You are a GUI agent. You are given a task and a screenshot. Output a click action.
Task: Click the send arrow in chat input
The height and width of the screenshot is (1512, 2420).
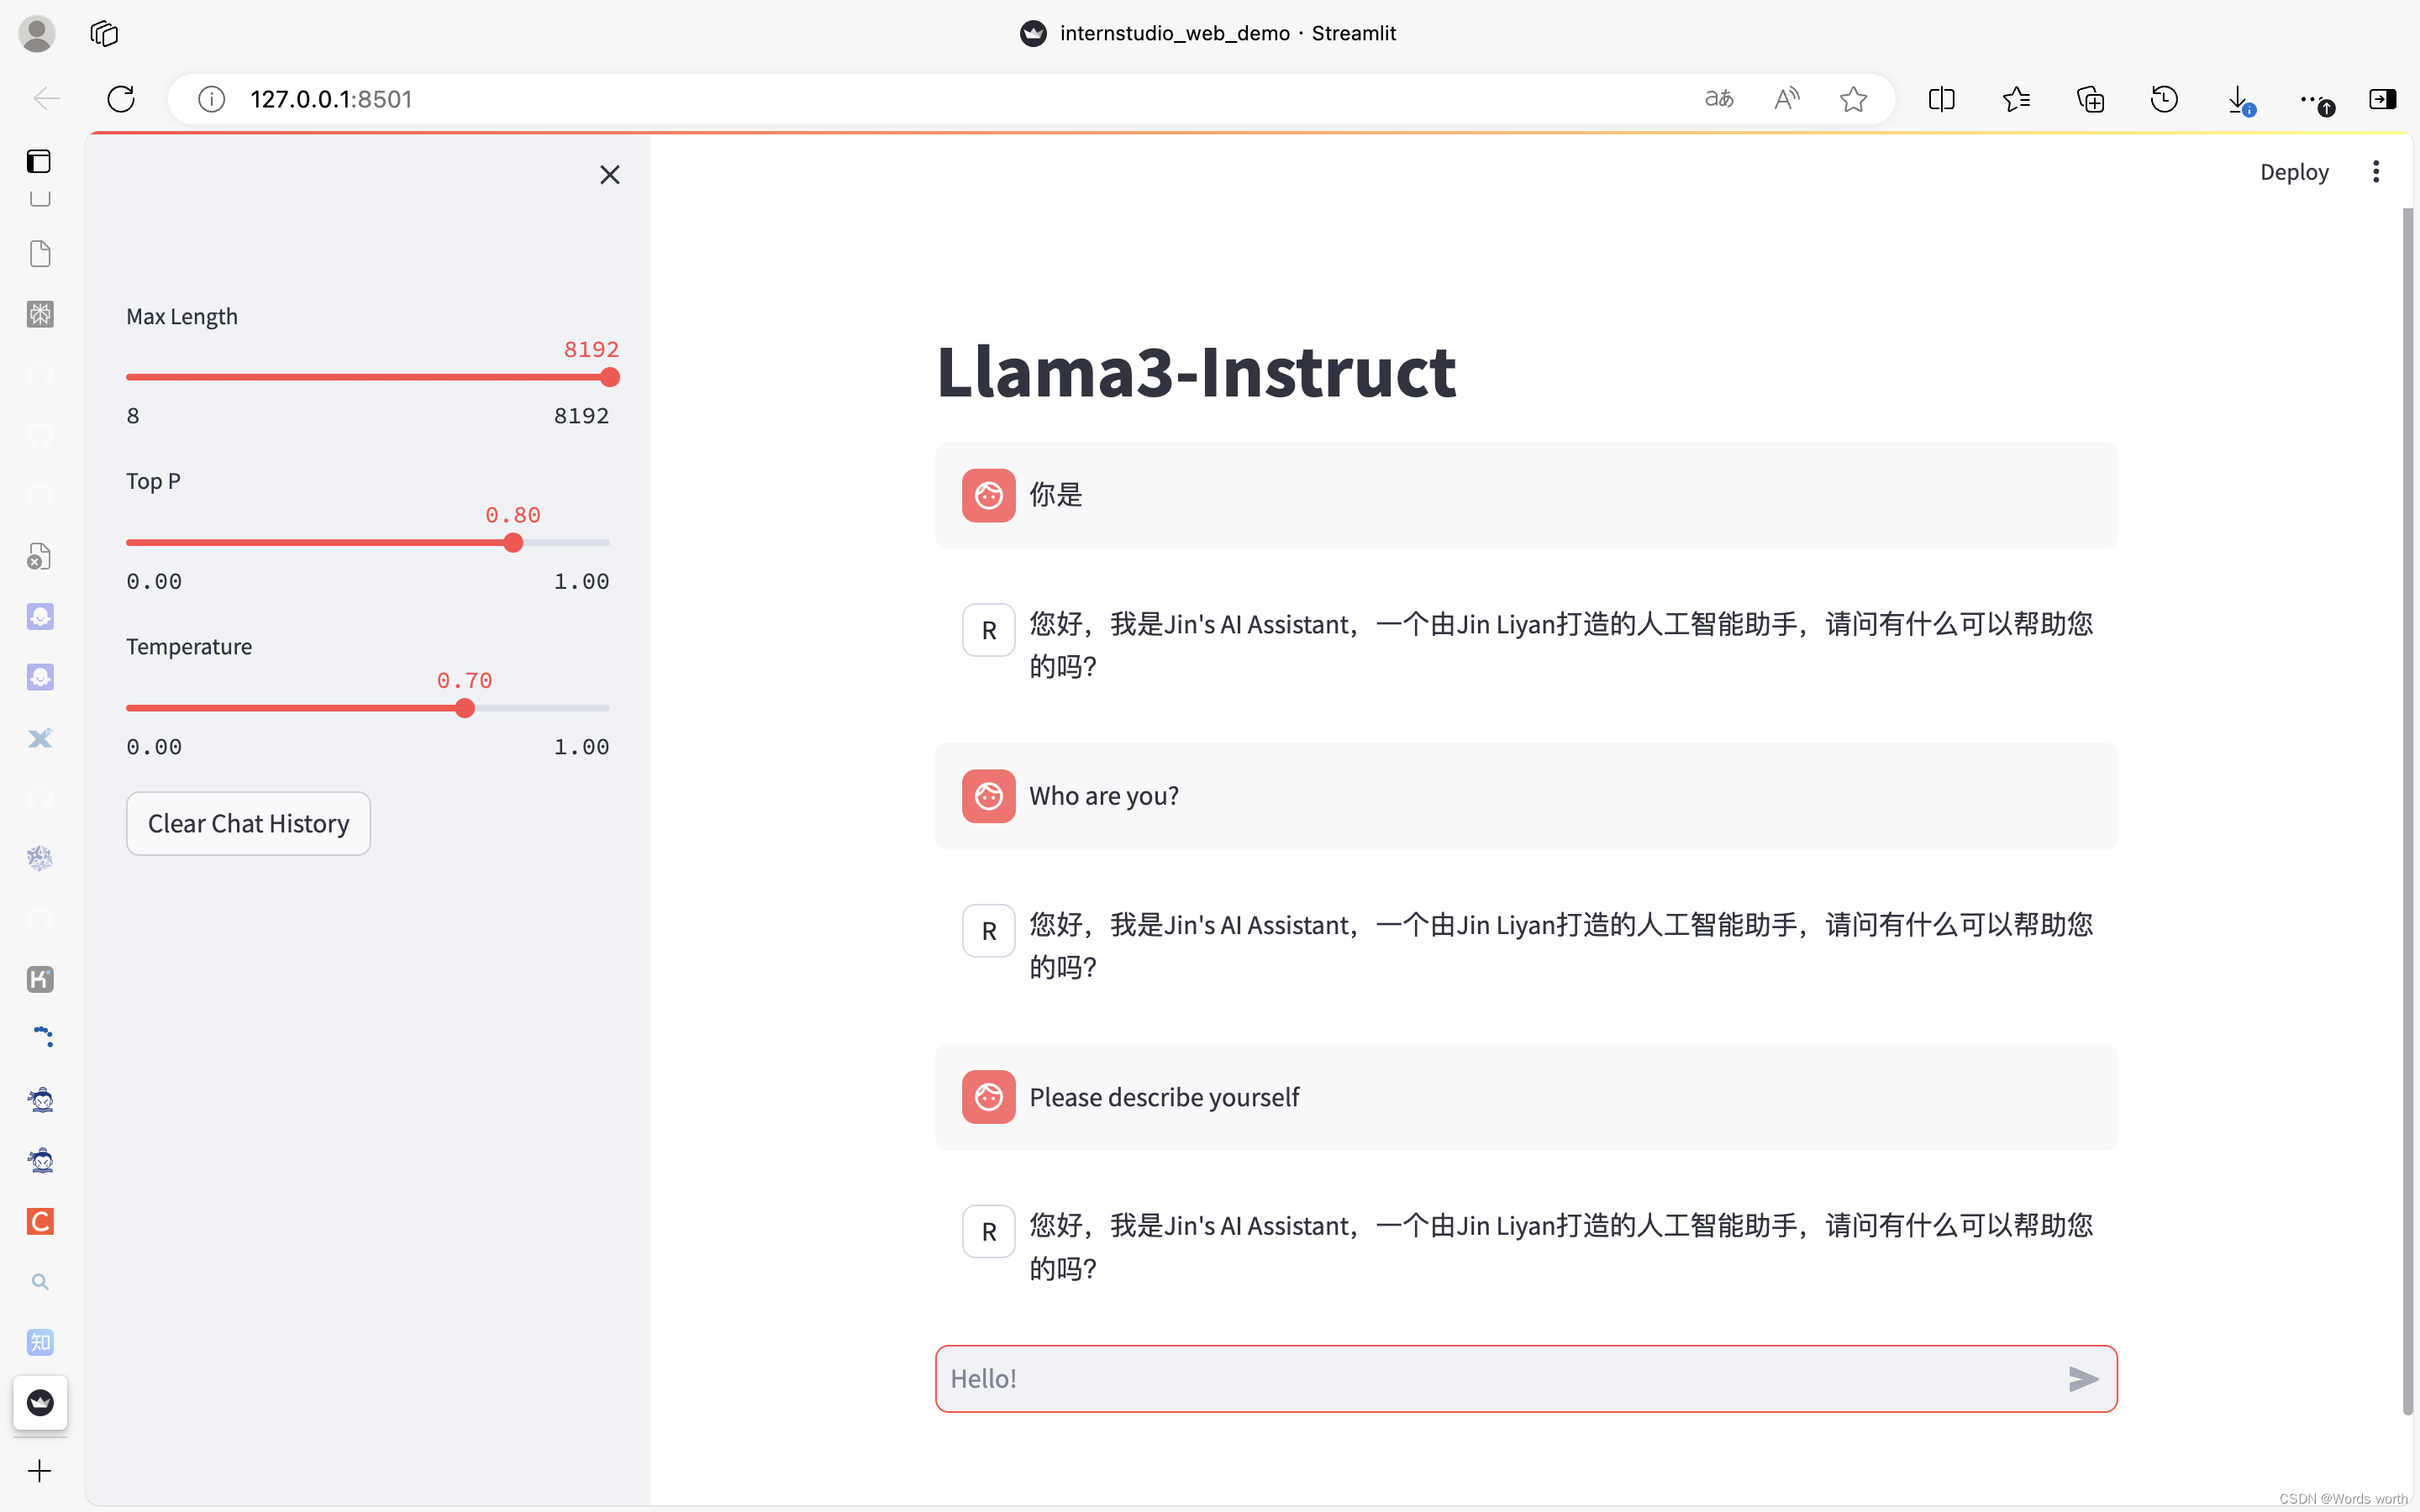2083,1378
